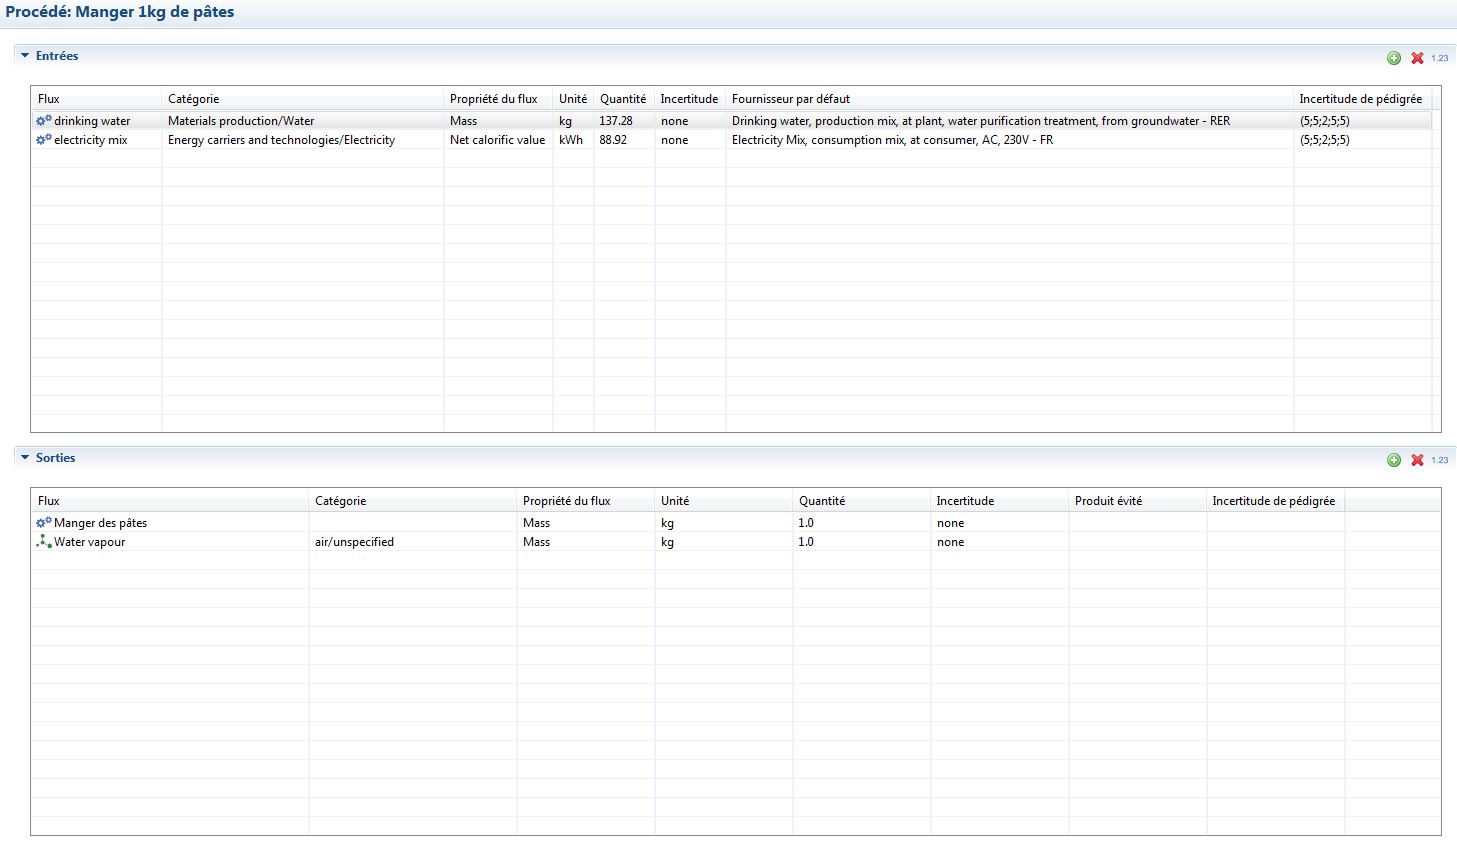The image size is (1457, 850).
Task: Click the Drinking water provider cell
Action: [1009, 121]
